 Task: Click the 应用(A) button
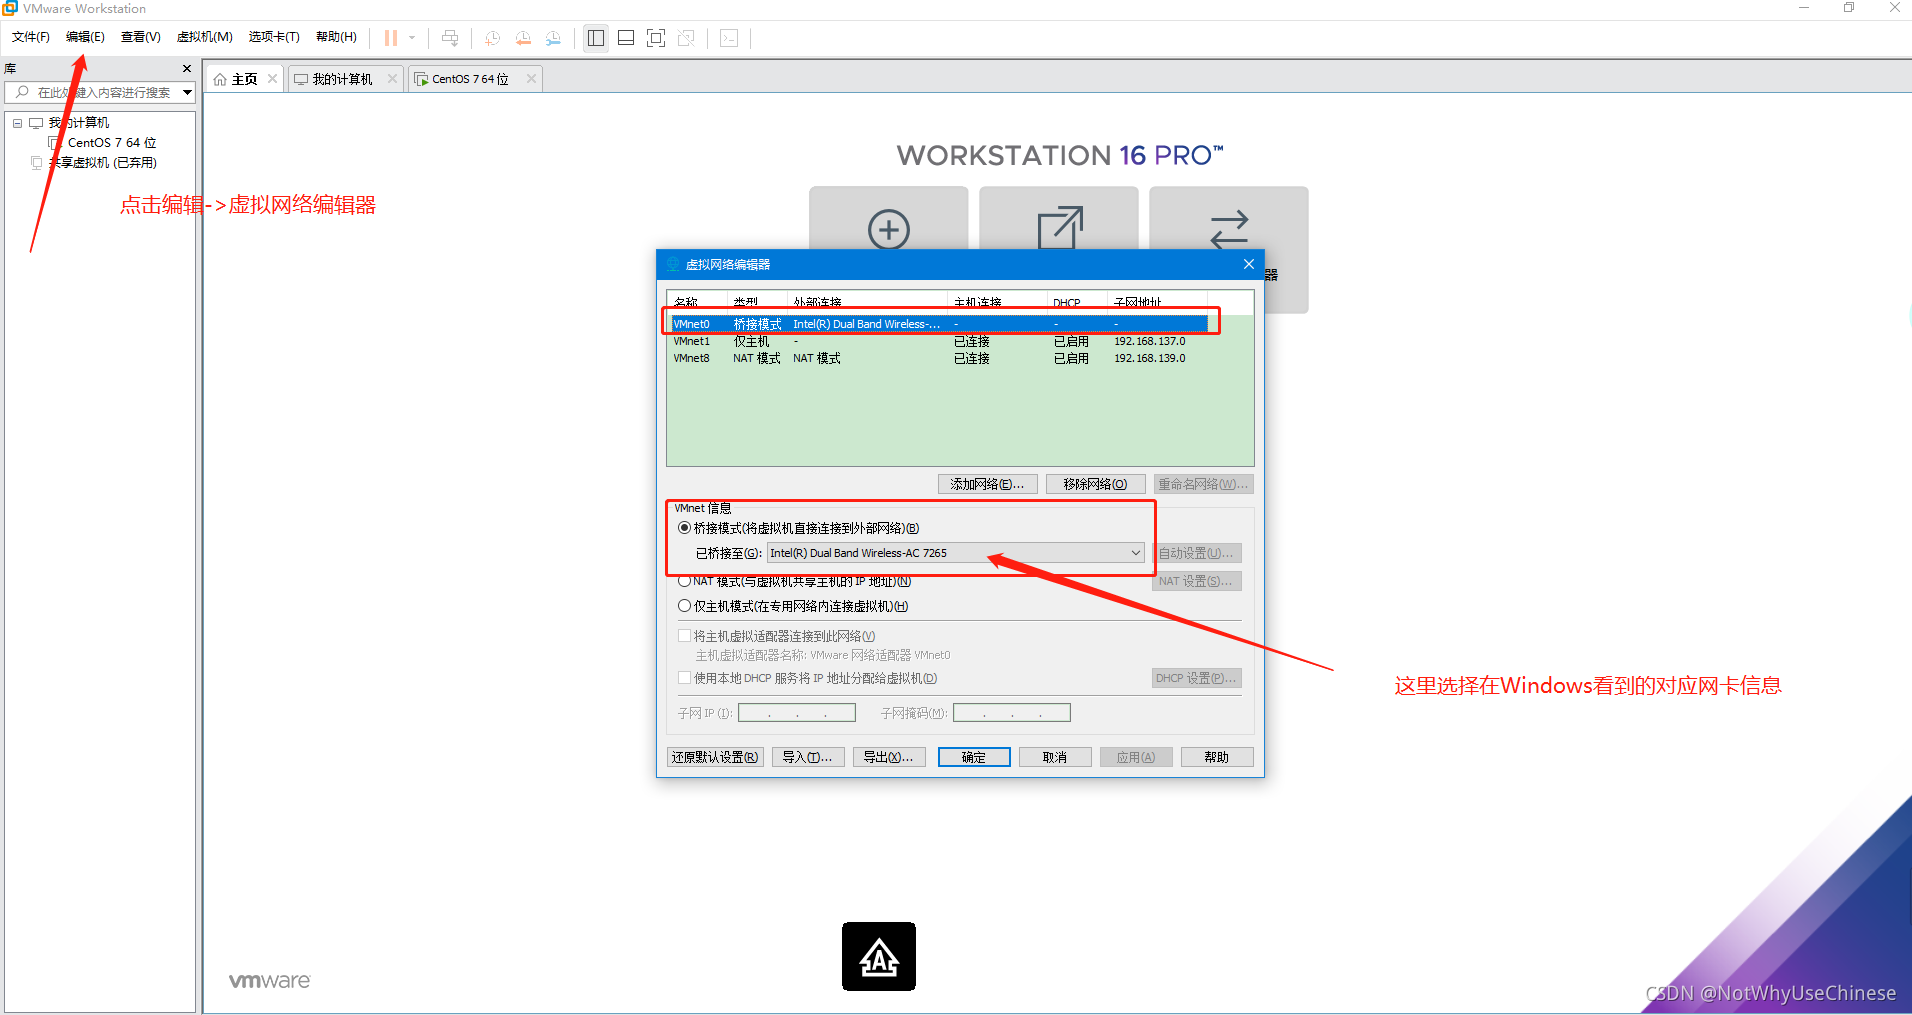coord(1136,757)
